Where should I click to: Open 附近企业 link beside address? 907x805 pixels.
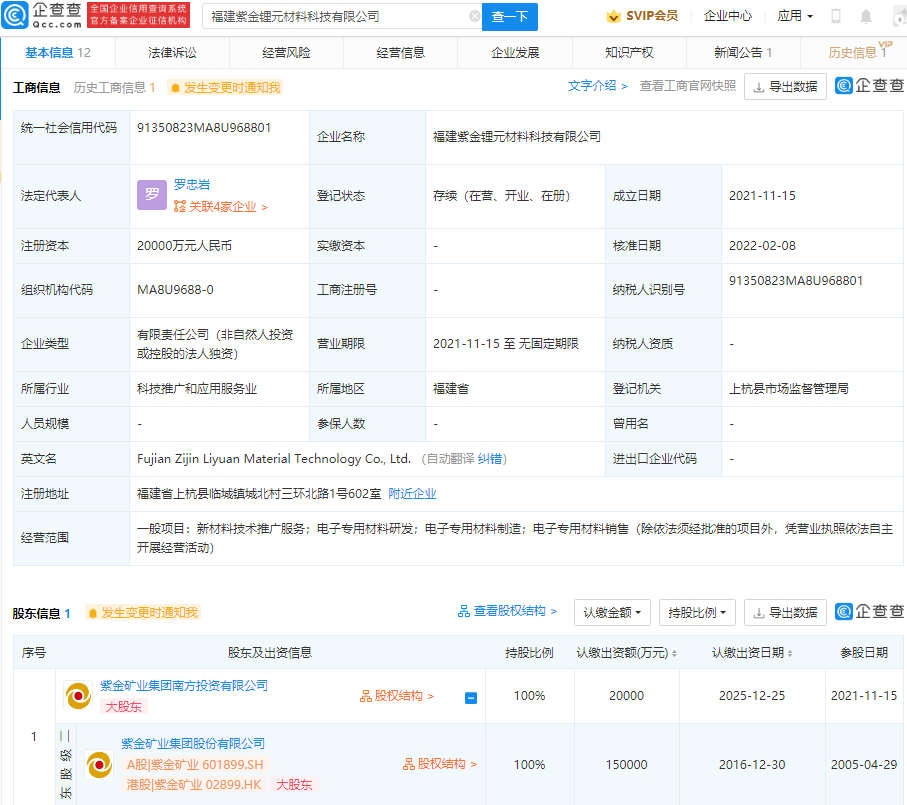pyautogui.click(x=412, y=493)
